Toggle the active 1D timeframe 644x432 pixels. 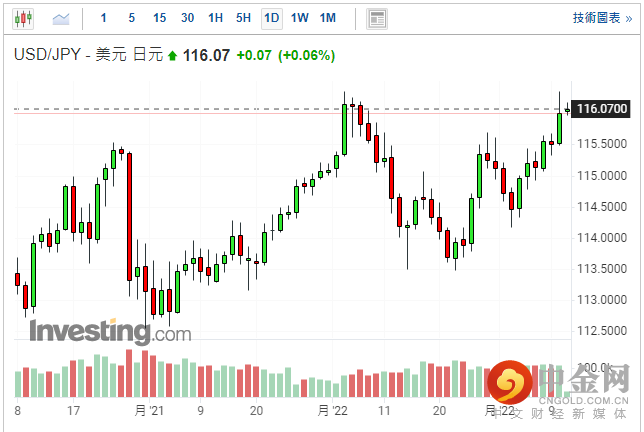(x=271, y=18)
